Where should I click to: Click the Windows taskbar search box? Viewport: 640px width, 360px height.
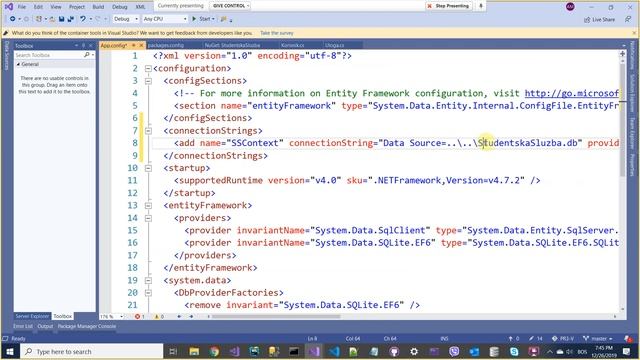[x=92, y=351]
